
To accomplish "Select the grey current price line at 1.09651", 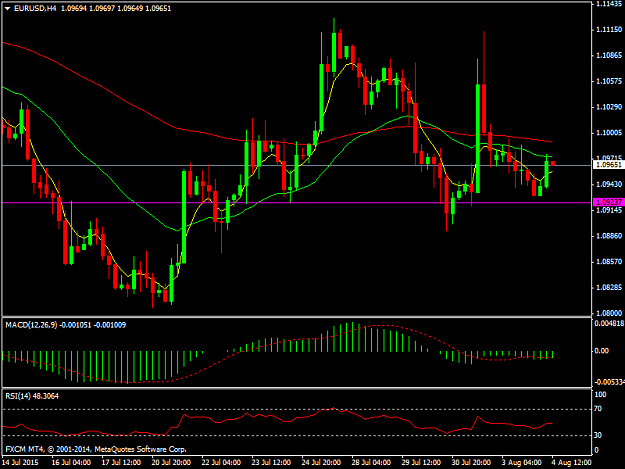I will tap(297, 165).
